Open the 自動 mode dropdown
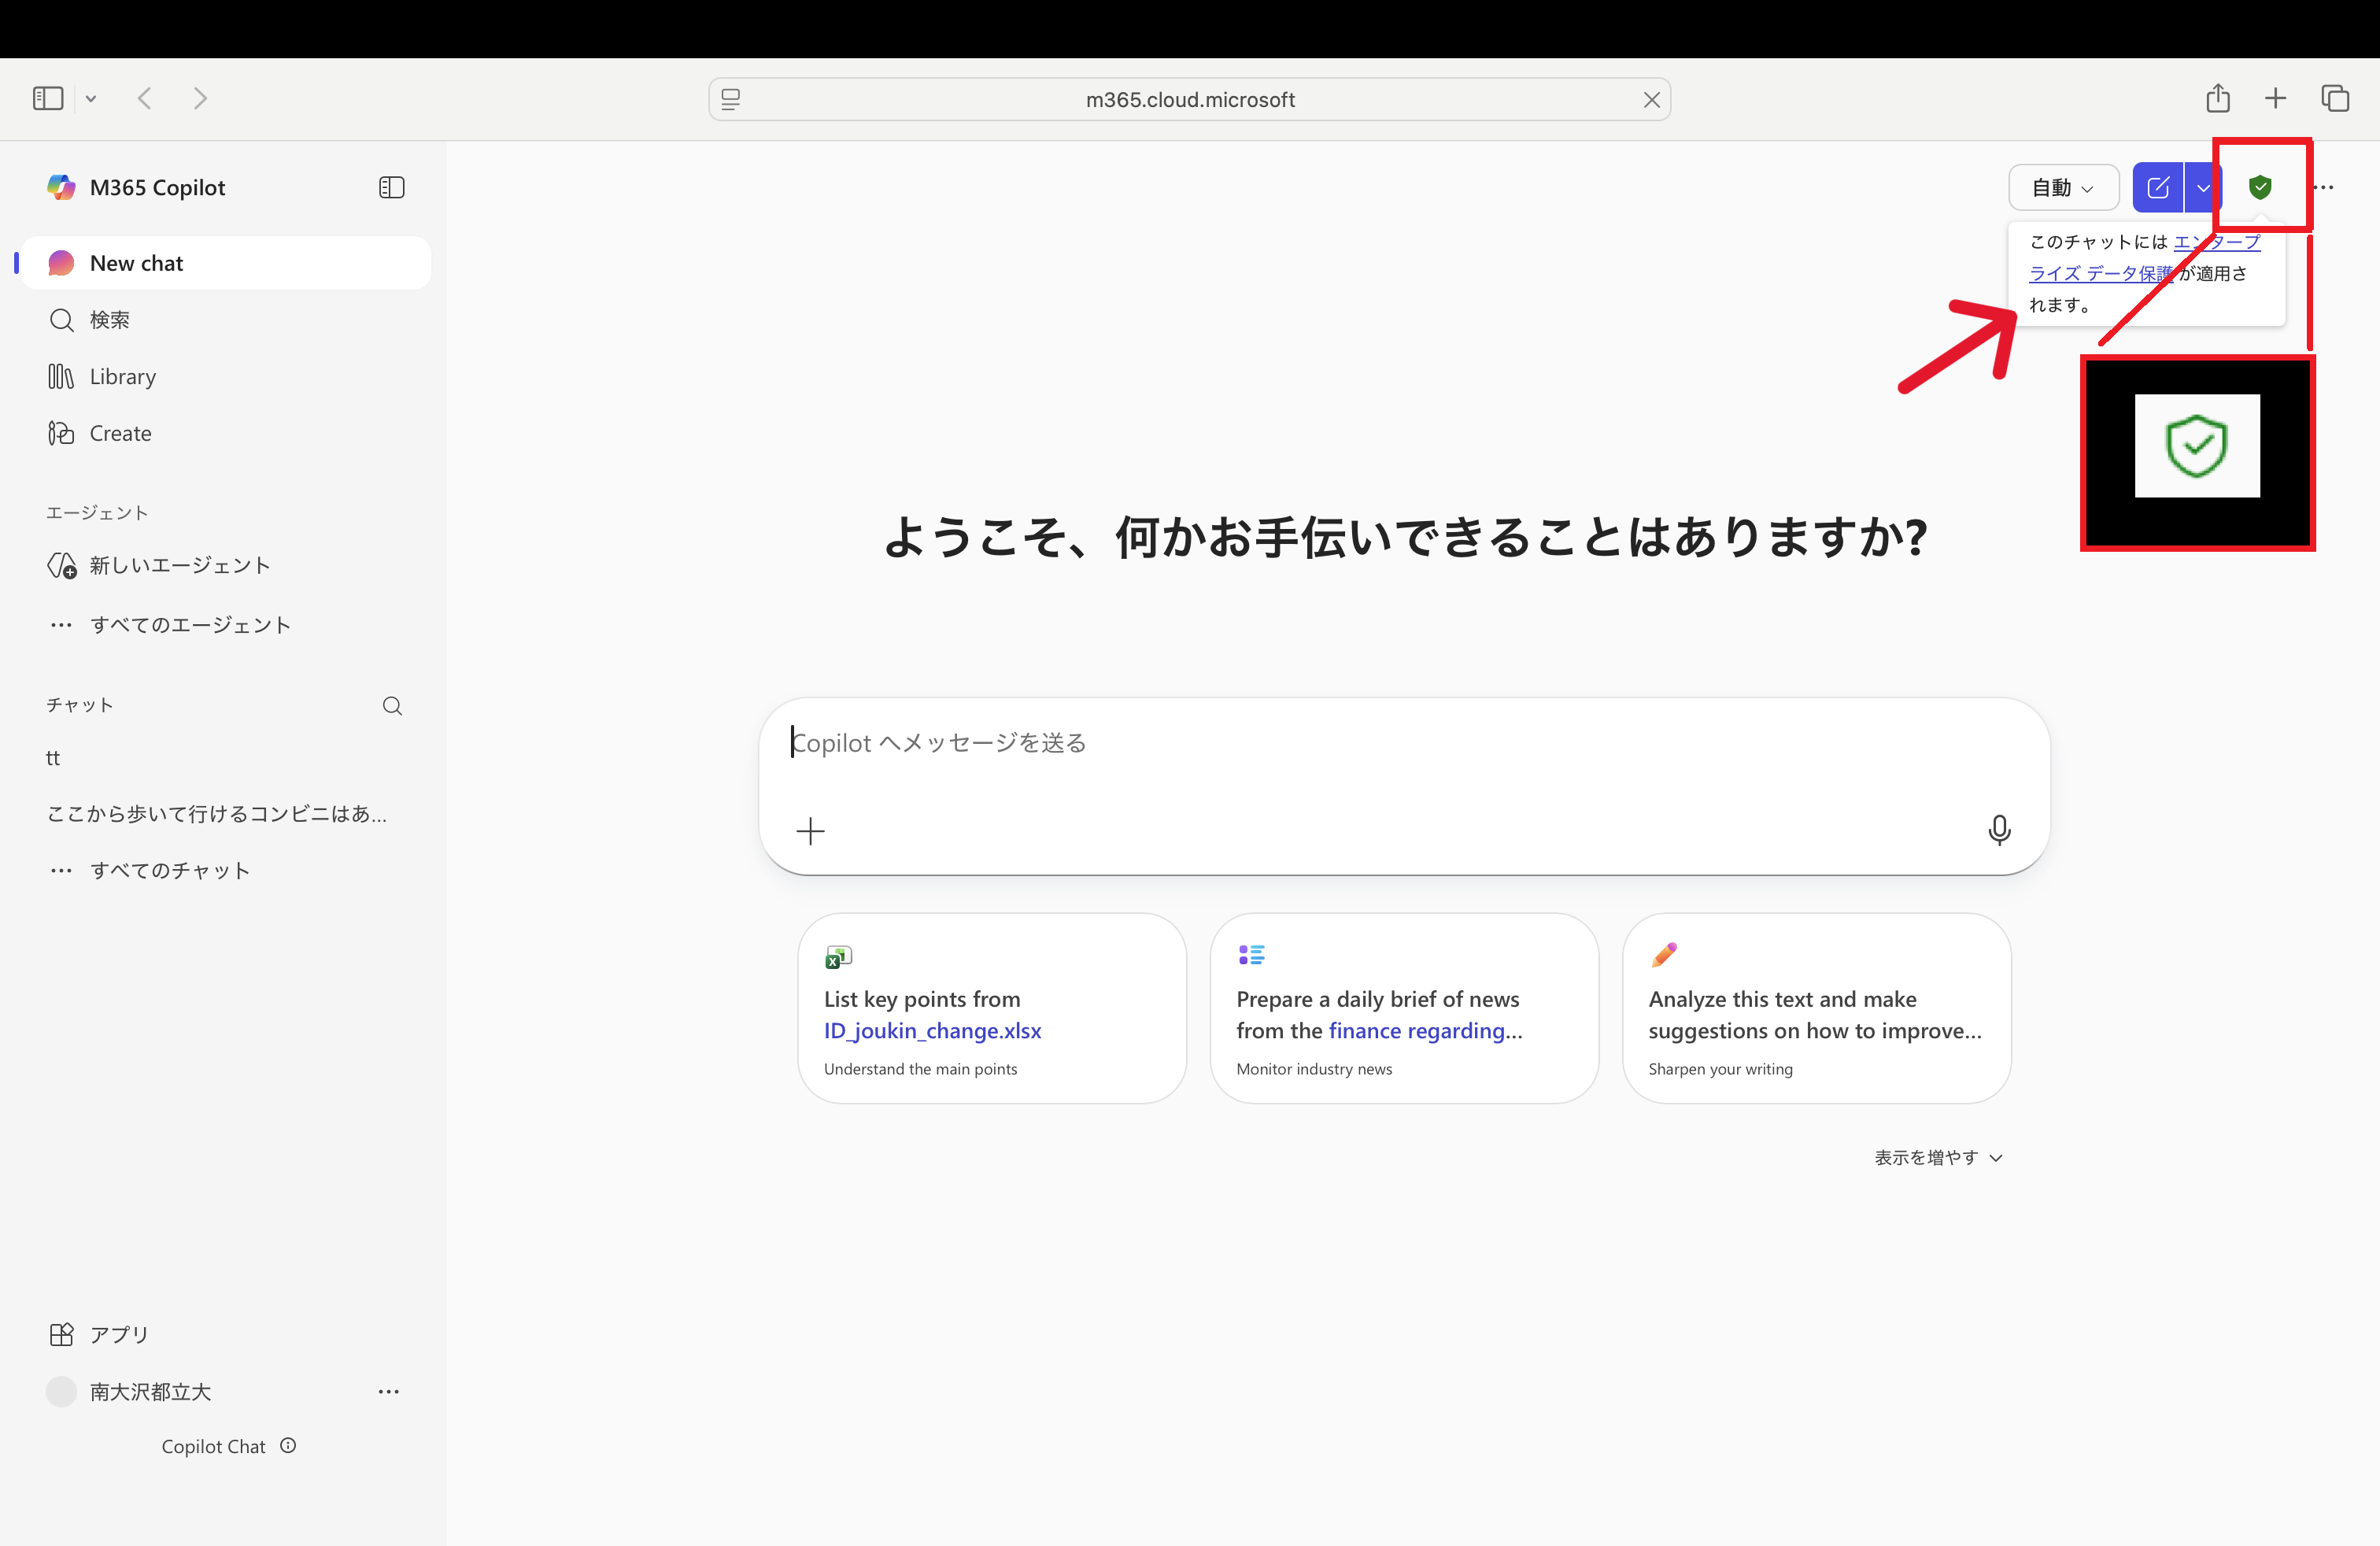Image resolution: width=2380 pixels, height=1546 pixels. [x=2062, y=187]
